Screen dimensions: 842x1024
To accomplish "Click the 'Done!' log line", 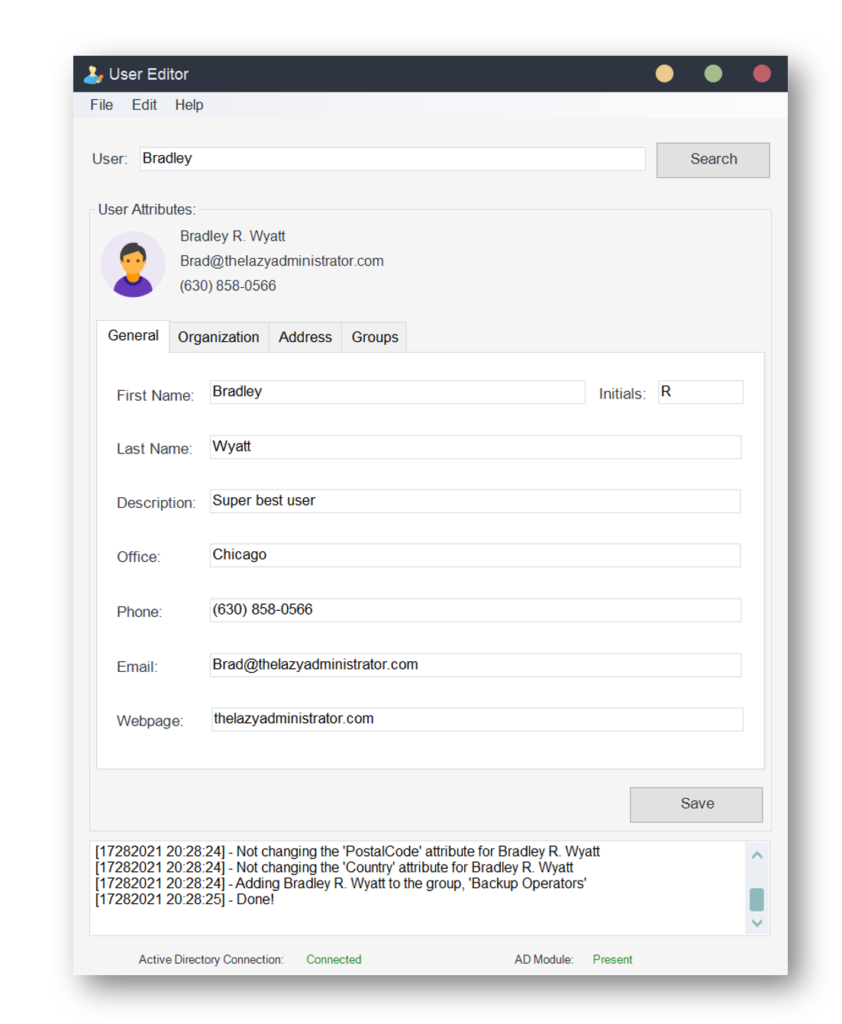I will tap(185, 899).
